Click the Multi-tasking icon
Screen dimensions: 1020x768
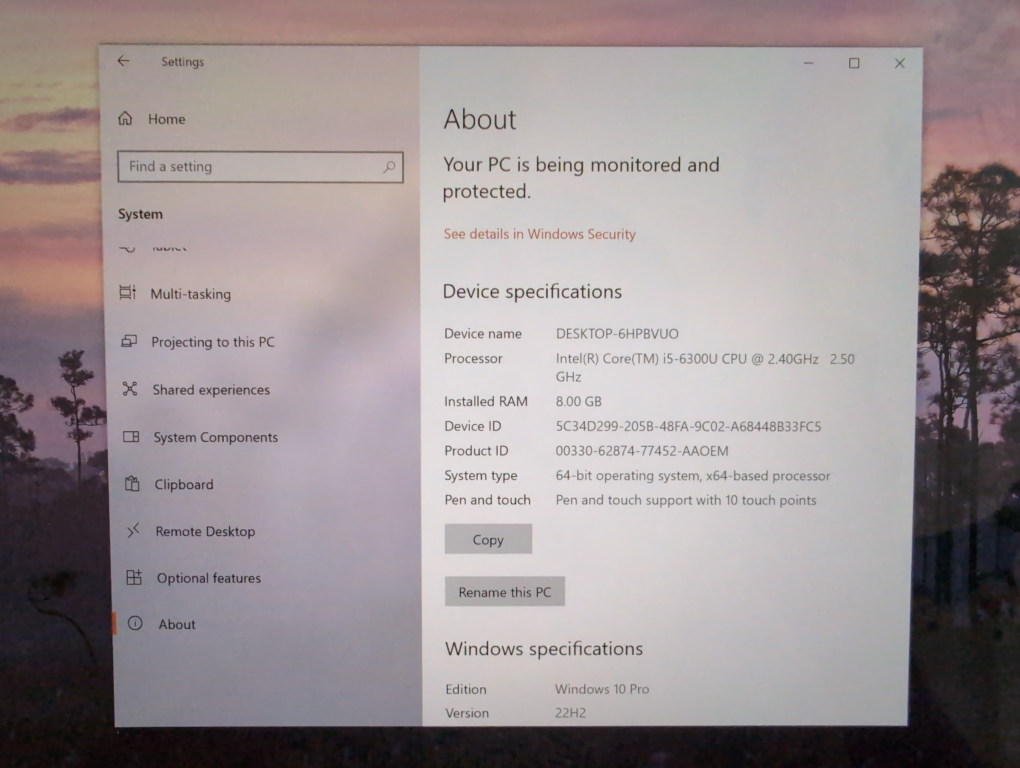click(128, 293)
